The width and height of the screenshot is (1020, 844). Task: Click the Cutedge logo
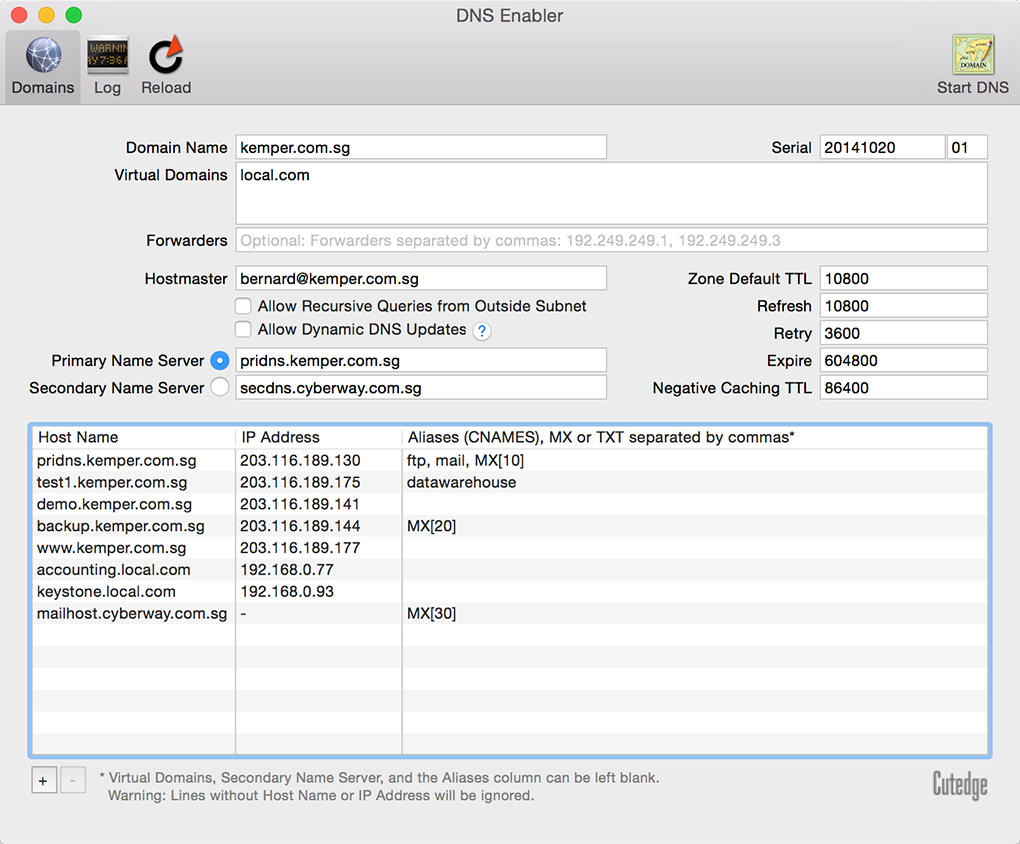click(x=959, y=785)
